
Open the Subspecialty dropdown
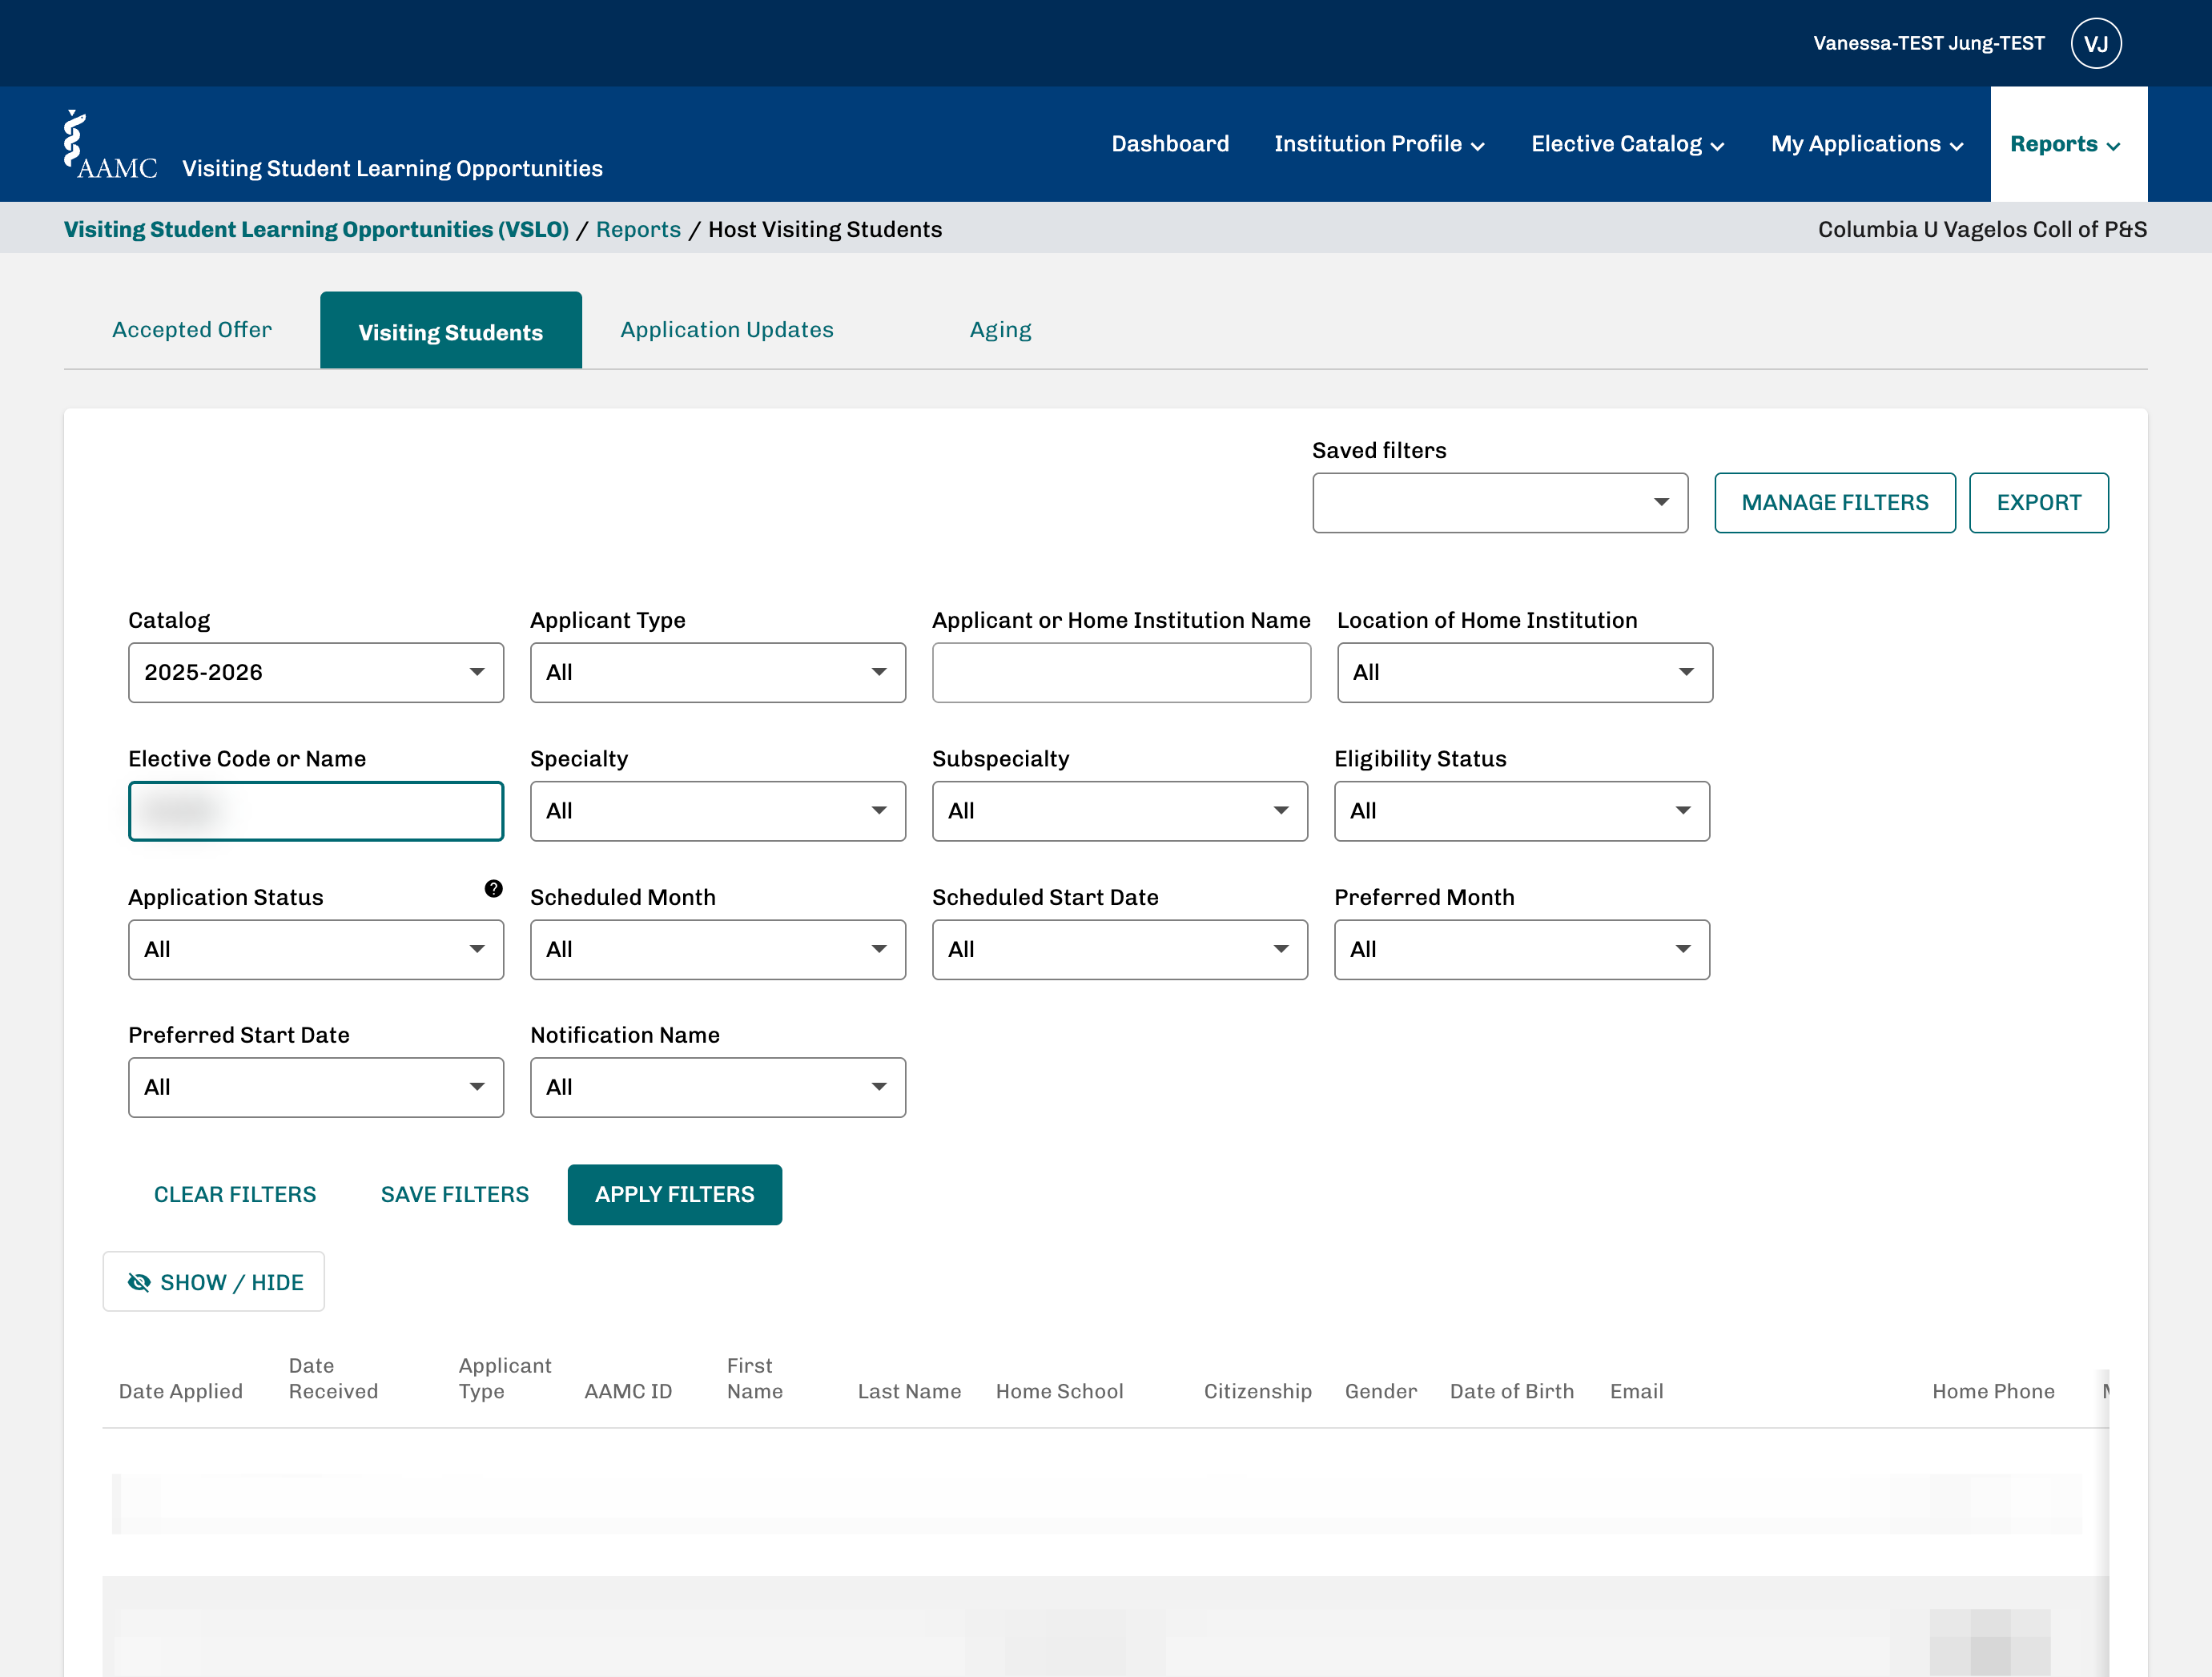(1120, 811)
